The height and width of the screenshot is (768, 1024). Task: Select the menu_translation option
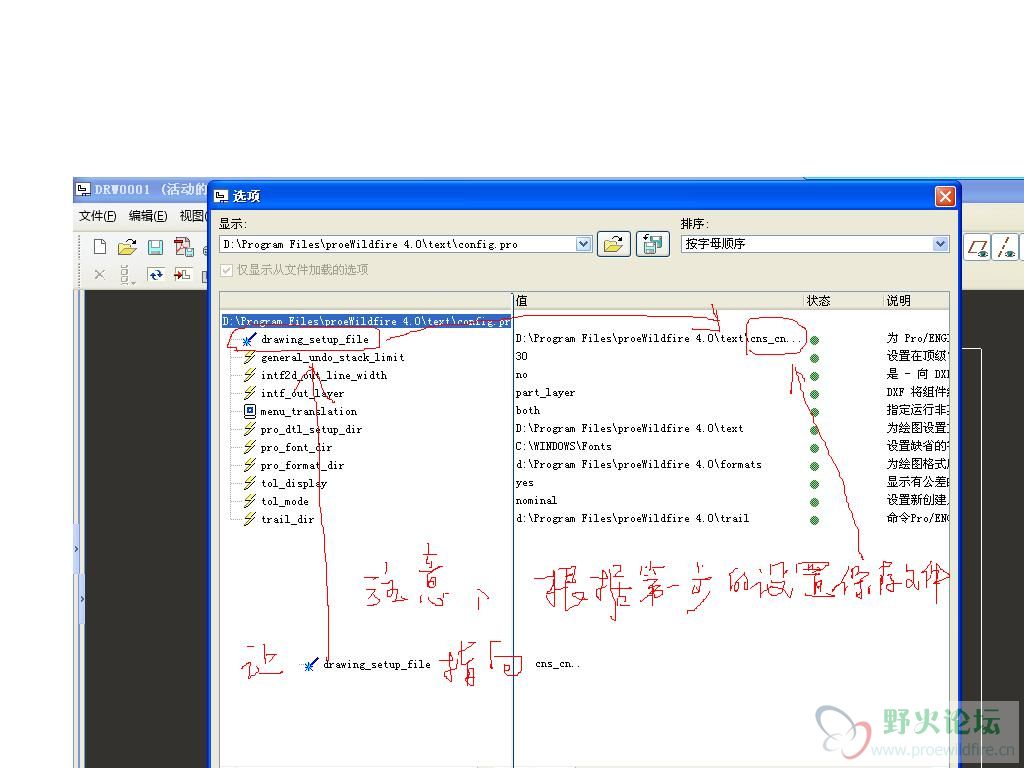point(308,411)
